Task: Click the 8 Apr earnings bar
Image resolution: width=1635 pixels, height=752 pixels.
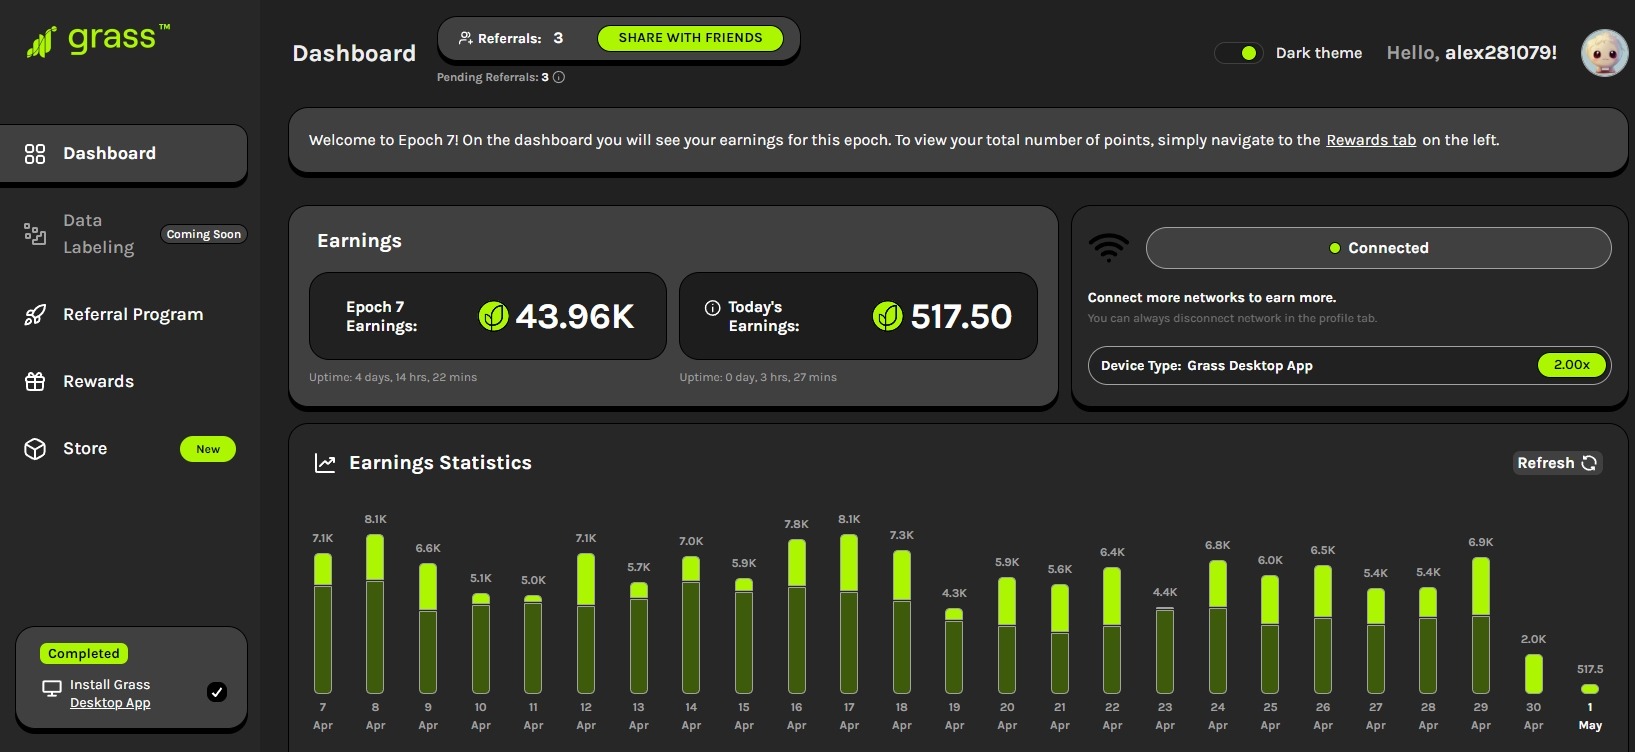Action: (375, 614)
